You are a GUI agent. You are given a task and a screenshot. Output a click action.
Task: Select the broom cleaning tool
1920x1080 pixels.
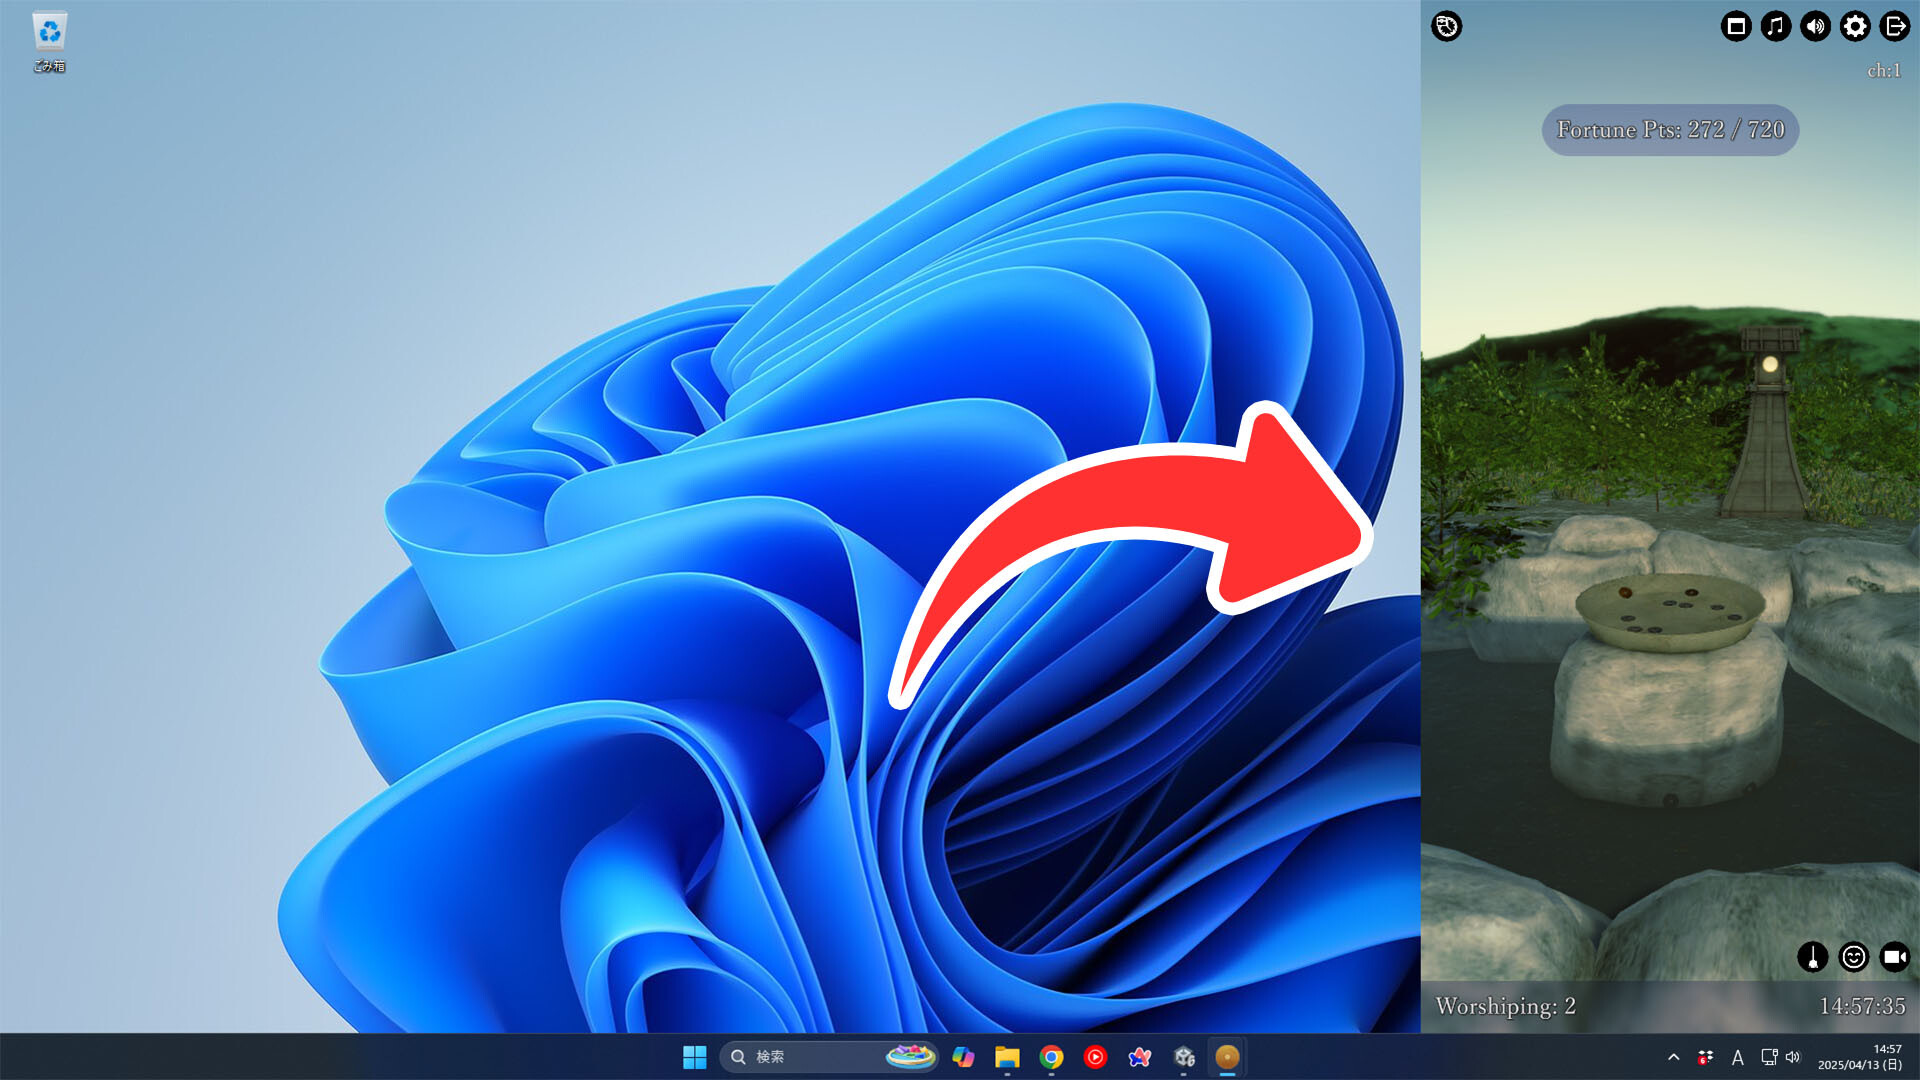click(x=1812, y=957)
